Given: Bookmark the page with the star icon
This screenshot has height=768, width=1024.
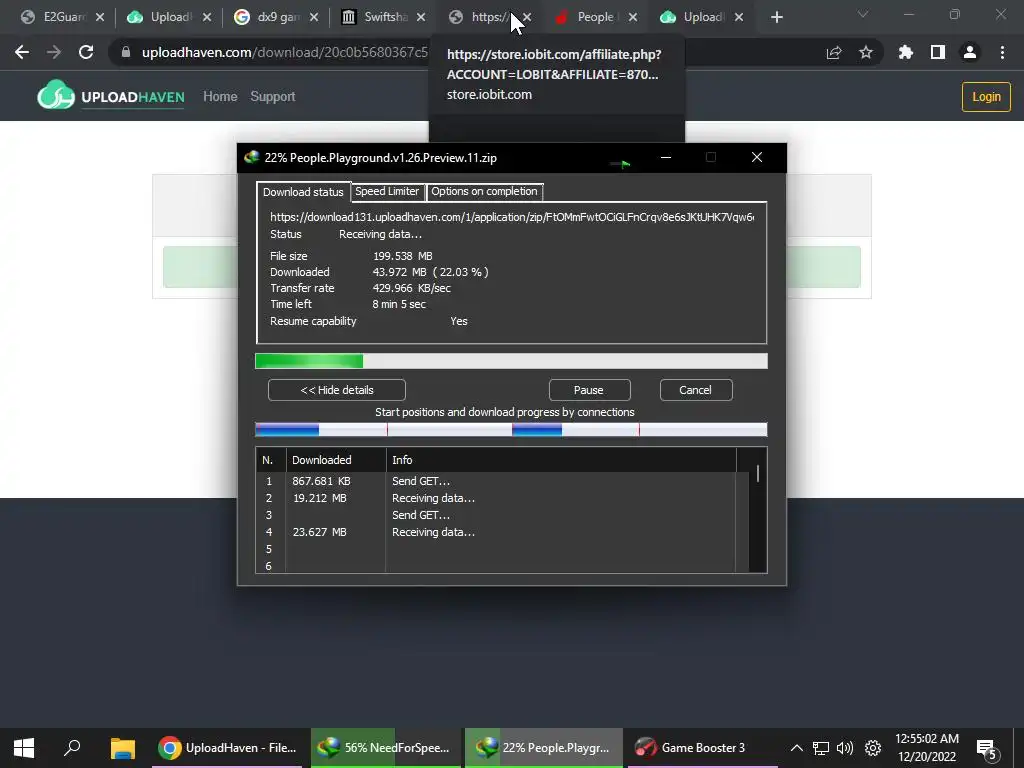Looking at the screenshot, I should coord(866,52).
